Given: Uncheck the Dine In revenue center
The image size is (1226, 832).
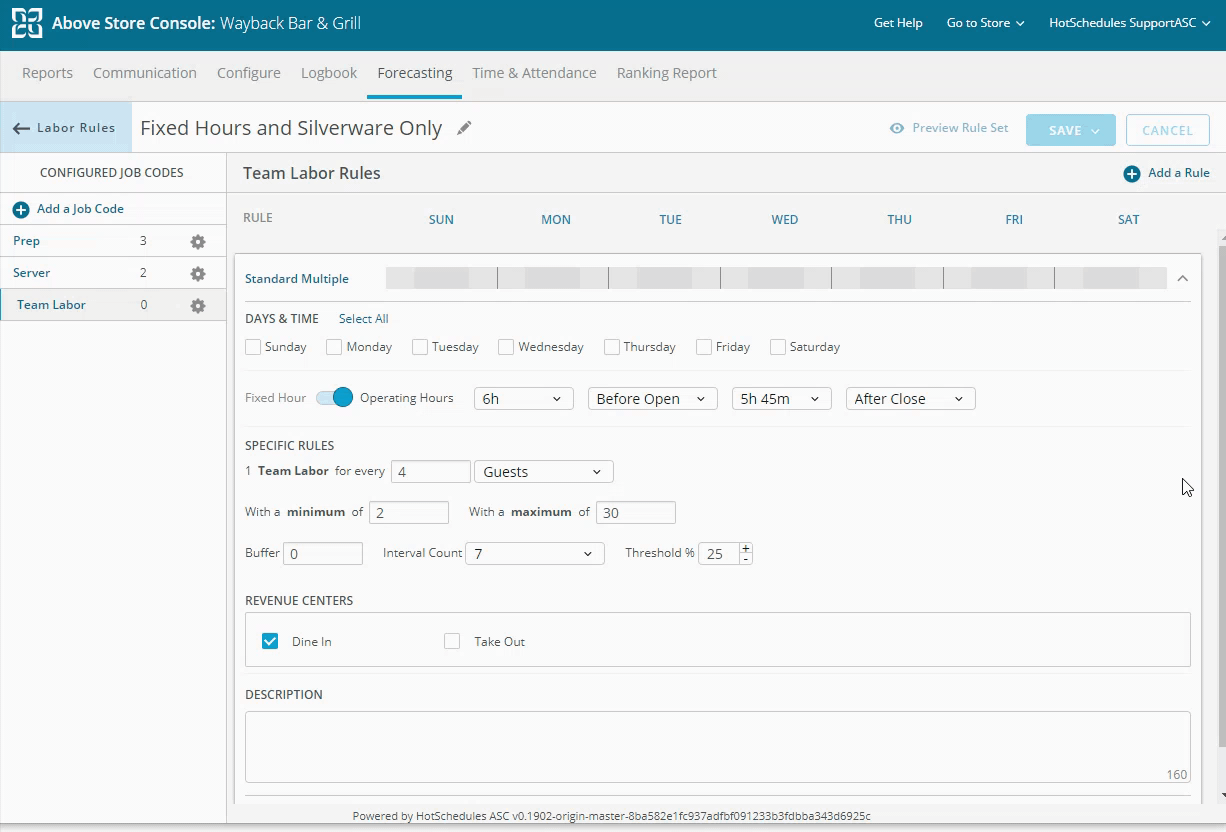Looking at the screenshot, I should coord(270,642).
